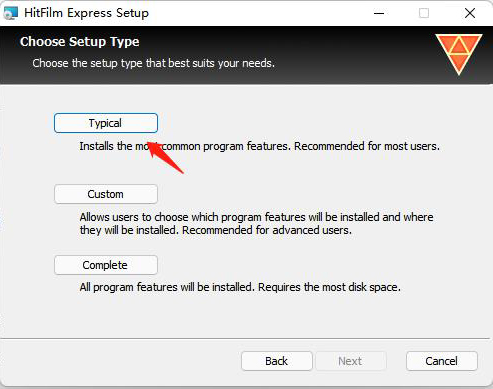
Task: Click the Typical option description text
Action: pyautogui.click(x=259, y=146)
